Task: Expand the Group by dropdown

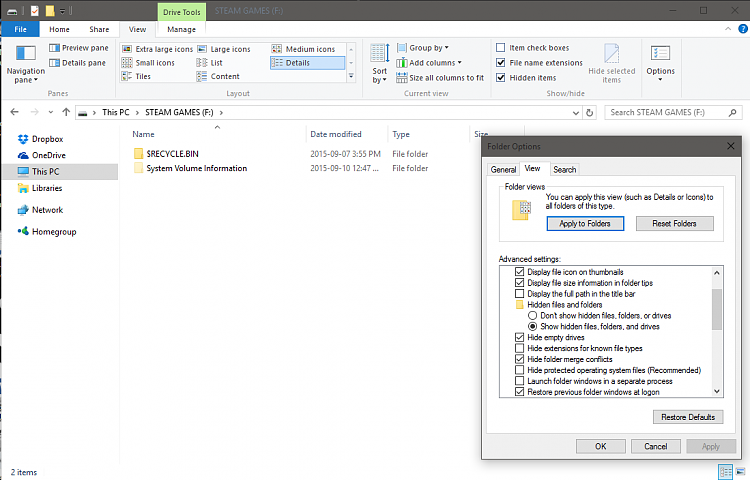Action: 428,48
